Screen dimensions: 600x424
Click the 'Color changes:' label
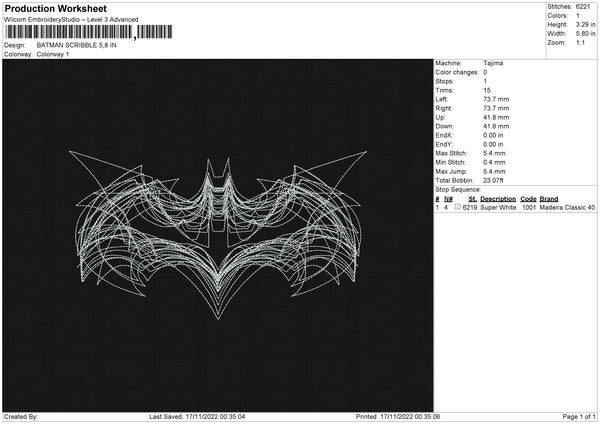[457, 72]
